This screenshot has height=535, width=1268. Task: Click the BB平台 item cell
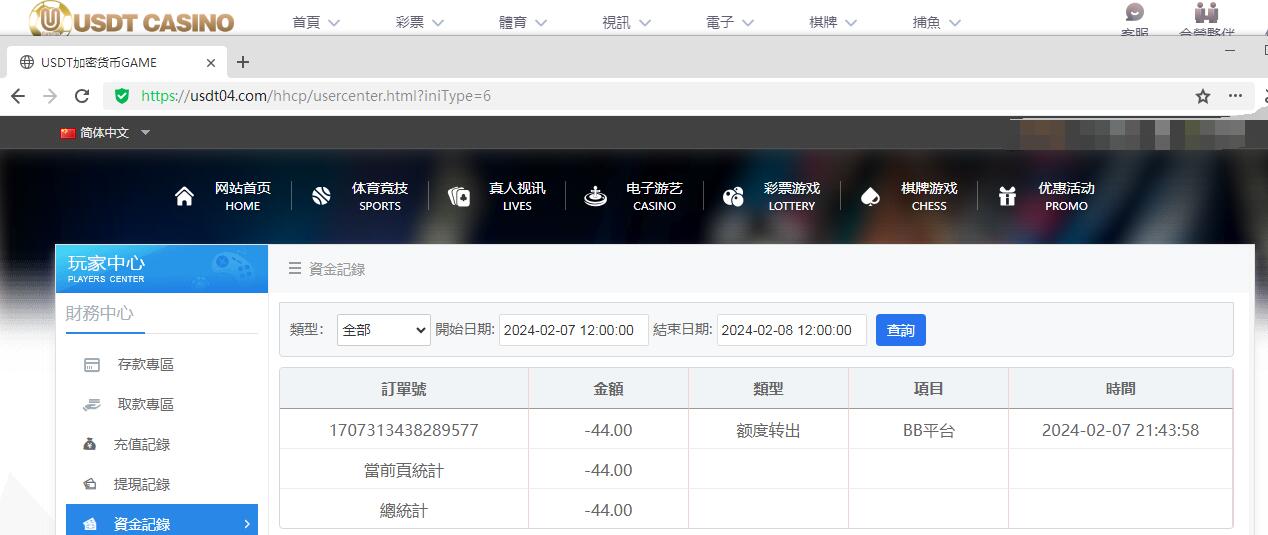929,431
